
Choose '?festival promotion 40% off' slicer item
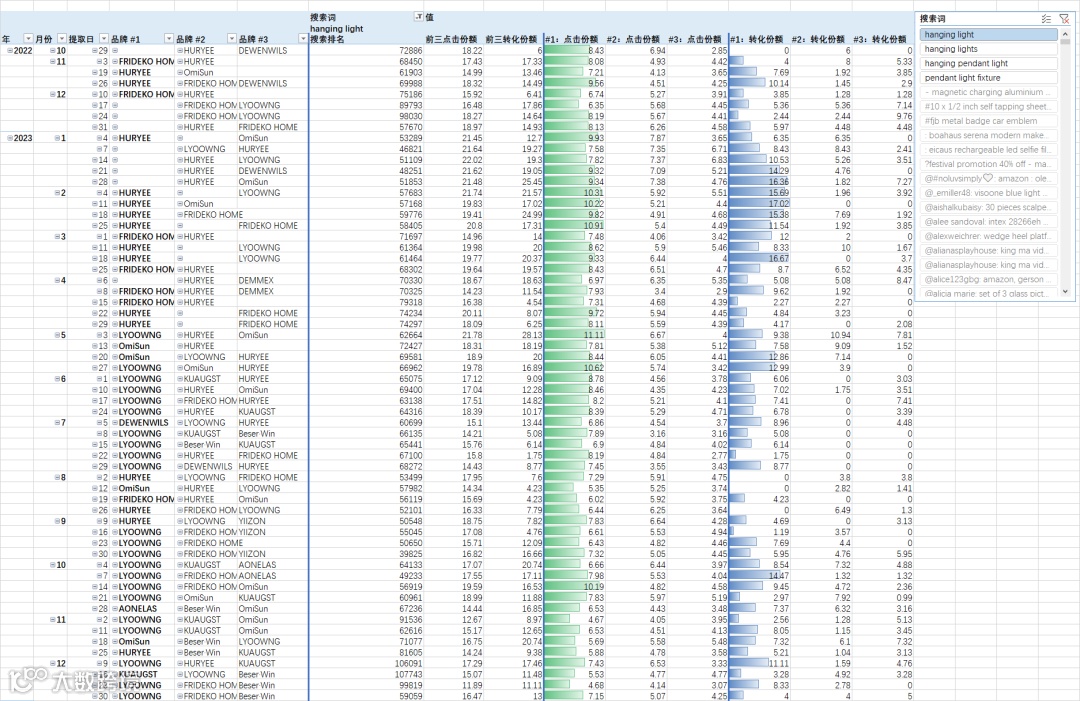[988, 164]
